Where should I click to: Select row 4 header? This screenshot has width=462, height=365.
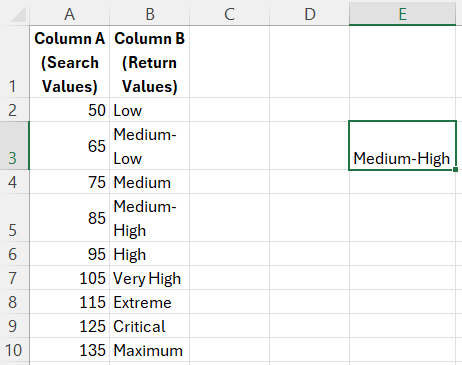pyautogui.click(x=14, y=182)
